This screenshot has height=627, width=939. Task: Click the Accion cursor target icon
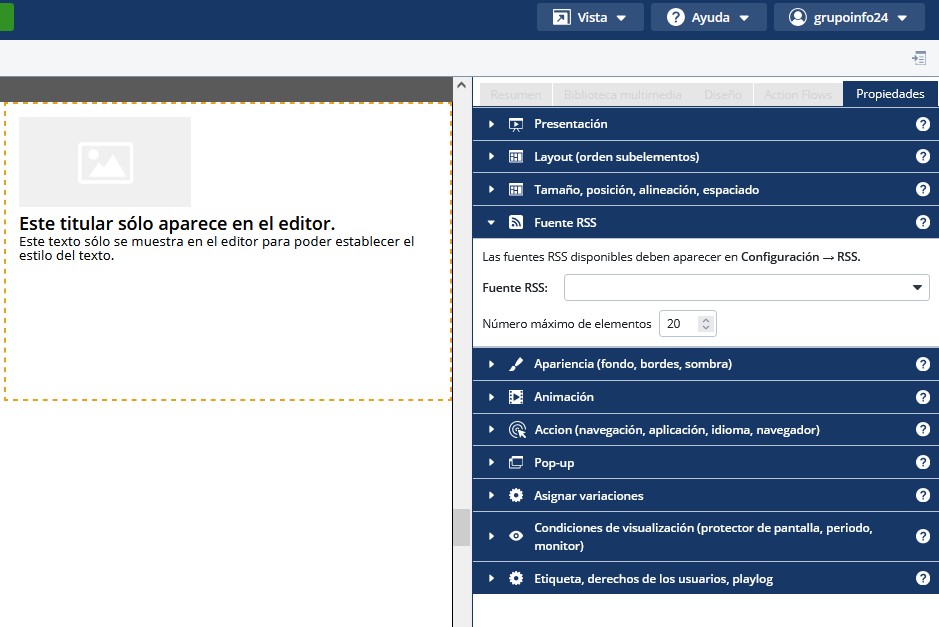(516, 430)
